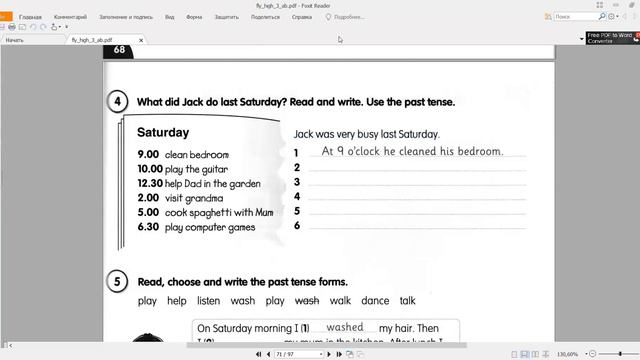
Task: Go to next page arrow
Action: (329, 354)
